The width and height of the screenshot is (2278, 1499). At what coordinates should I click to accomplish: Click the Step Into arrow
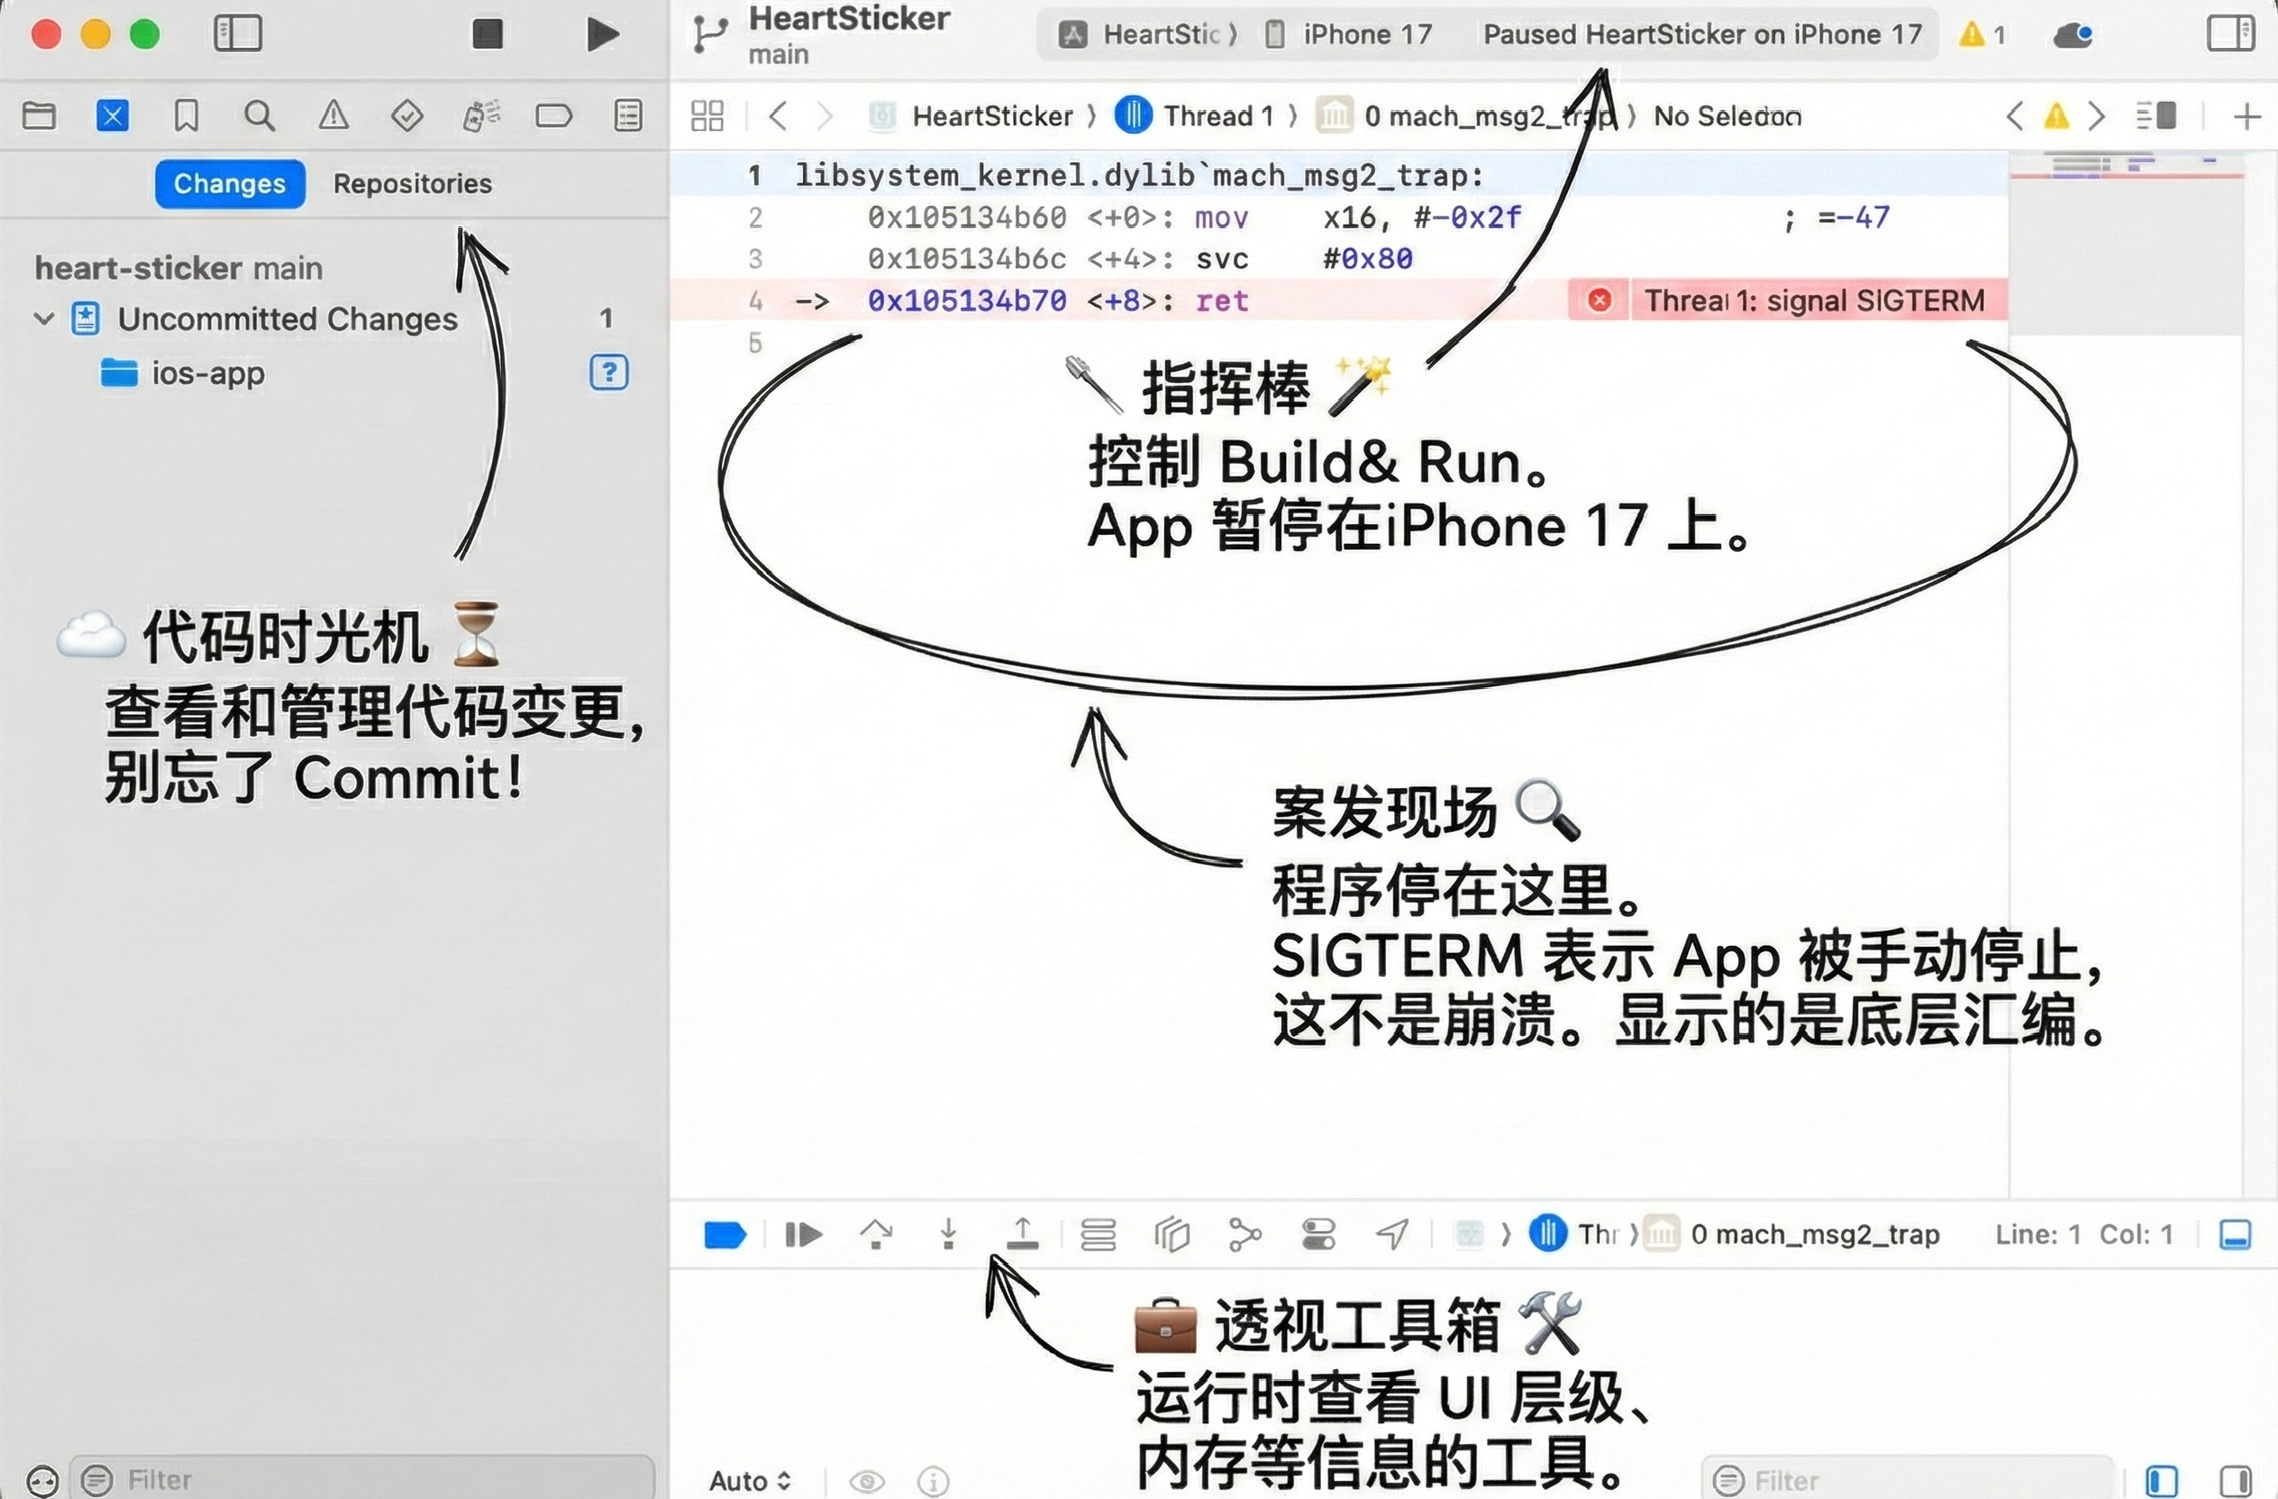coord(948,1235)
